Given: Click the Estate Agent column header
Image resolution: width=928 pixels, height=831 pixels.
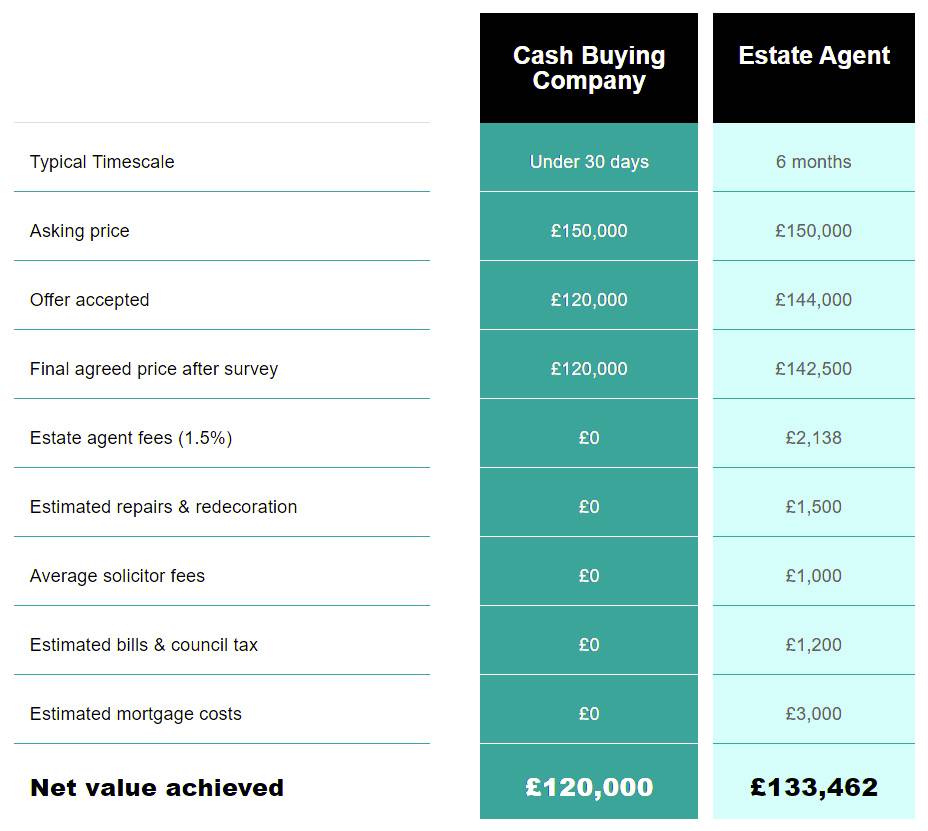Looking at the screenshot, I should pos(814,56).
